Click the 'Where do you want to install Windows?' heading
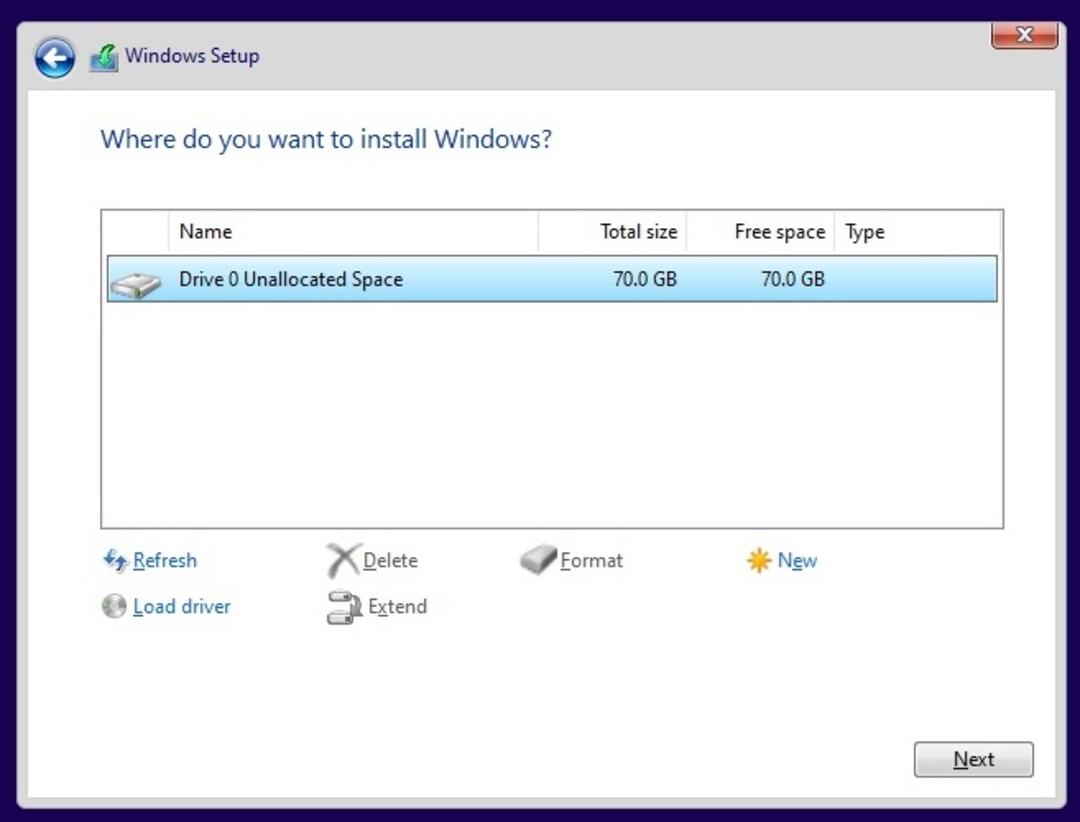This screenshot has height=822, width=1080. tap(326, 139)
